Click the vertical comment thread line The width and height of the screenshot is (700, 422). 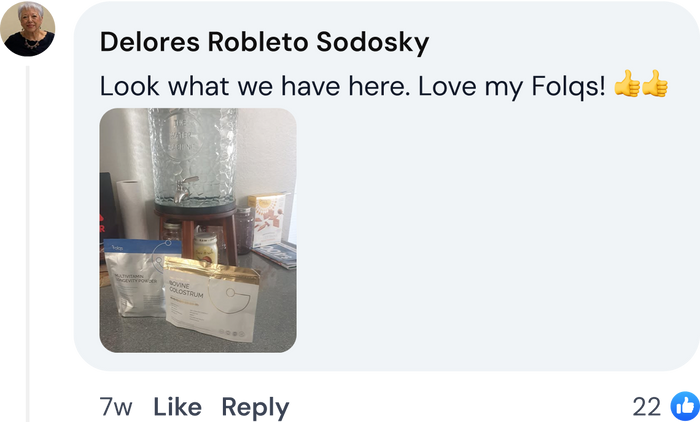28,243
